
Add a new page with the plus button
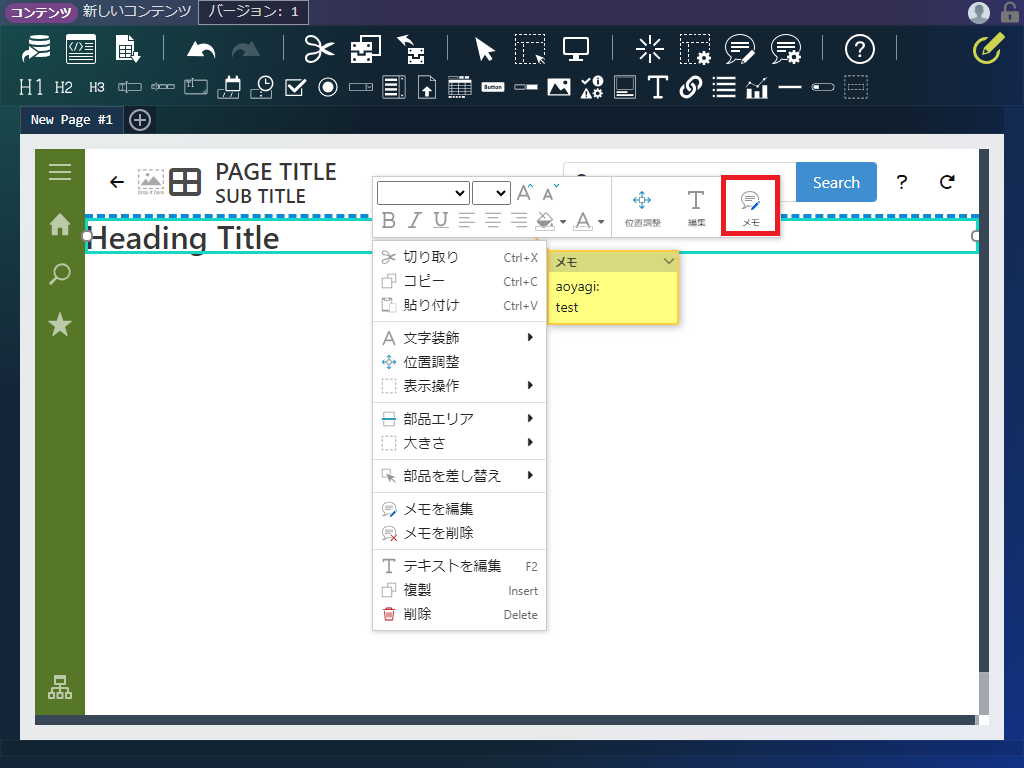point(140,120)
